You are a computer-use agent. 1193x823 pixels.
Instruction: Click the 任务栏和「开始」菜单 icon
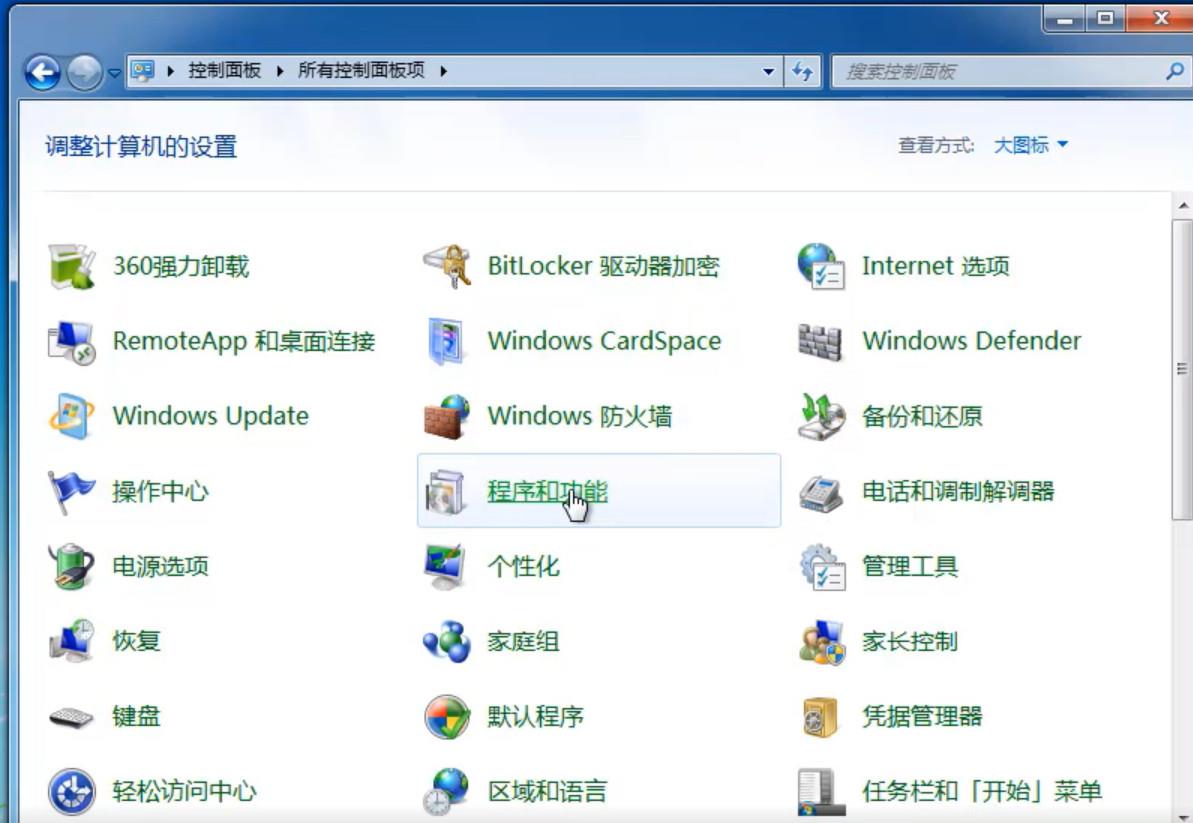[x=821, y=791]
